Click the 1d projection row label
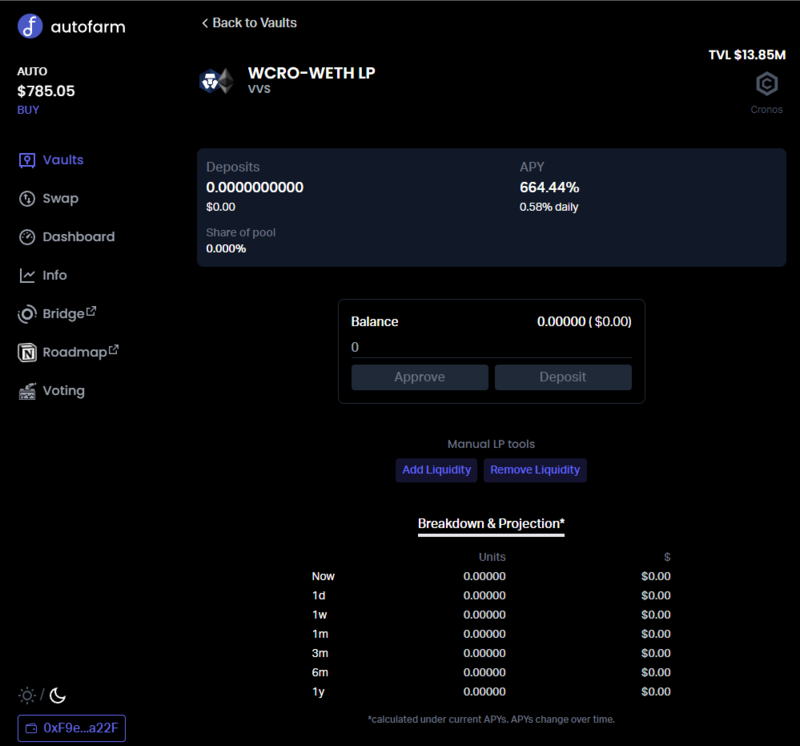 (x=318, y=595)
